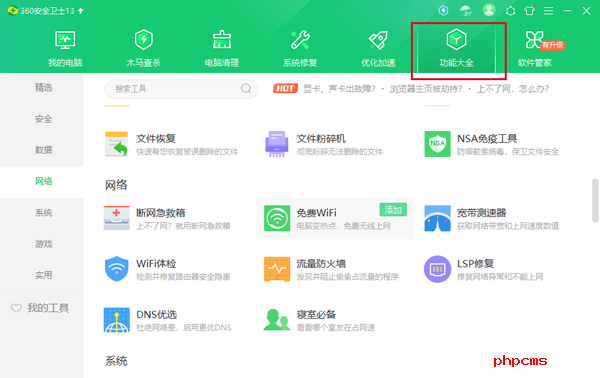Click the vertical scrollbar thumb
The image size is (600, 378).
pos(595,200)
